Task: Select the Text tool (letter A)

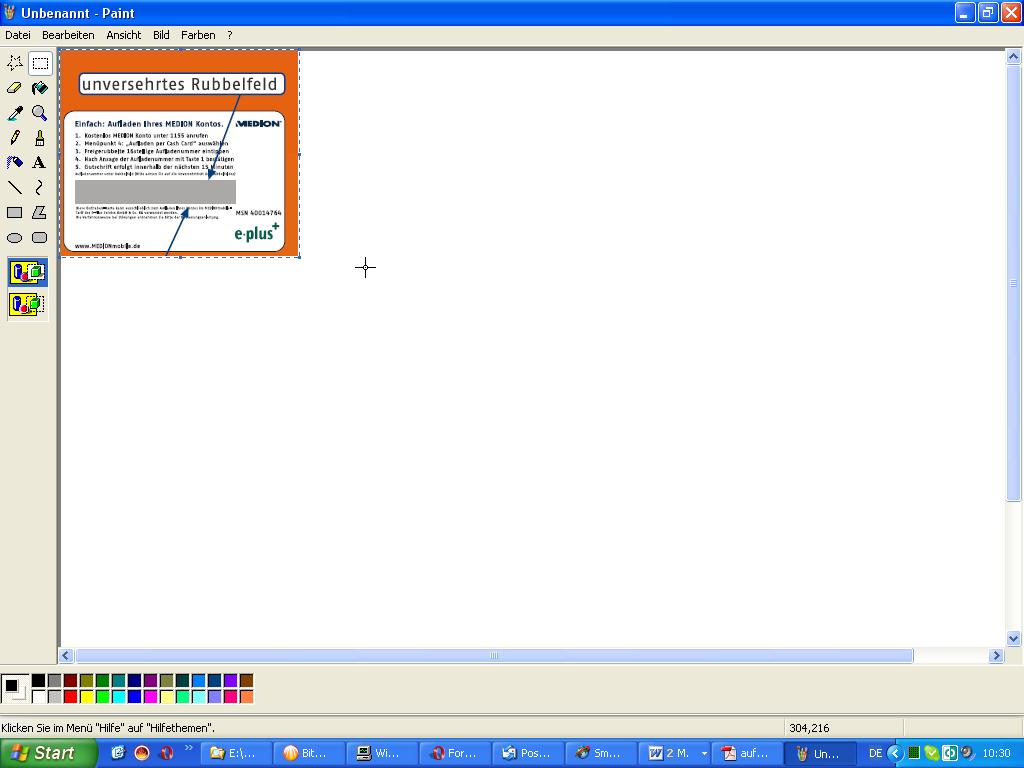Action: point(40,163)
